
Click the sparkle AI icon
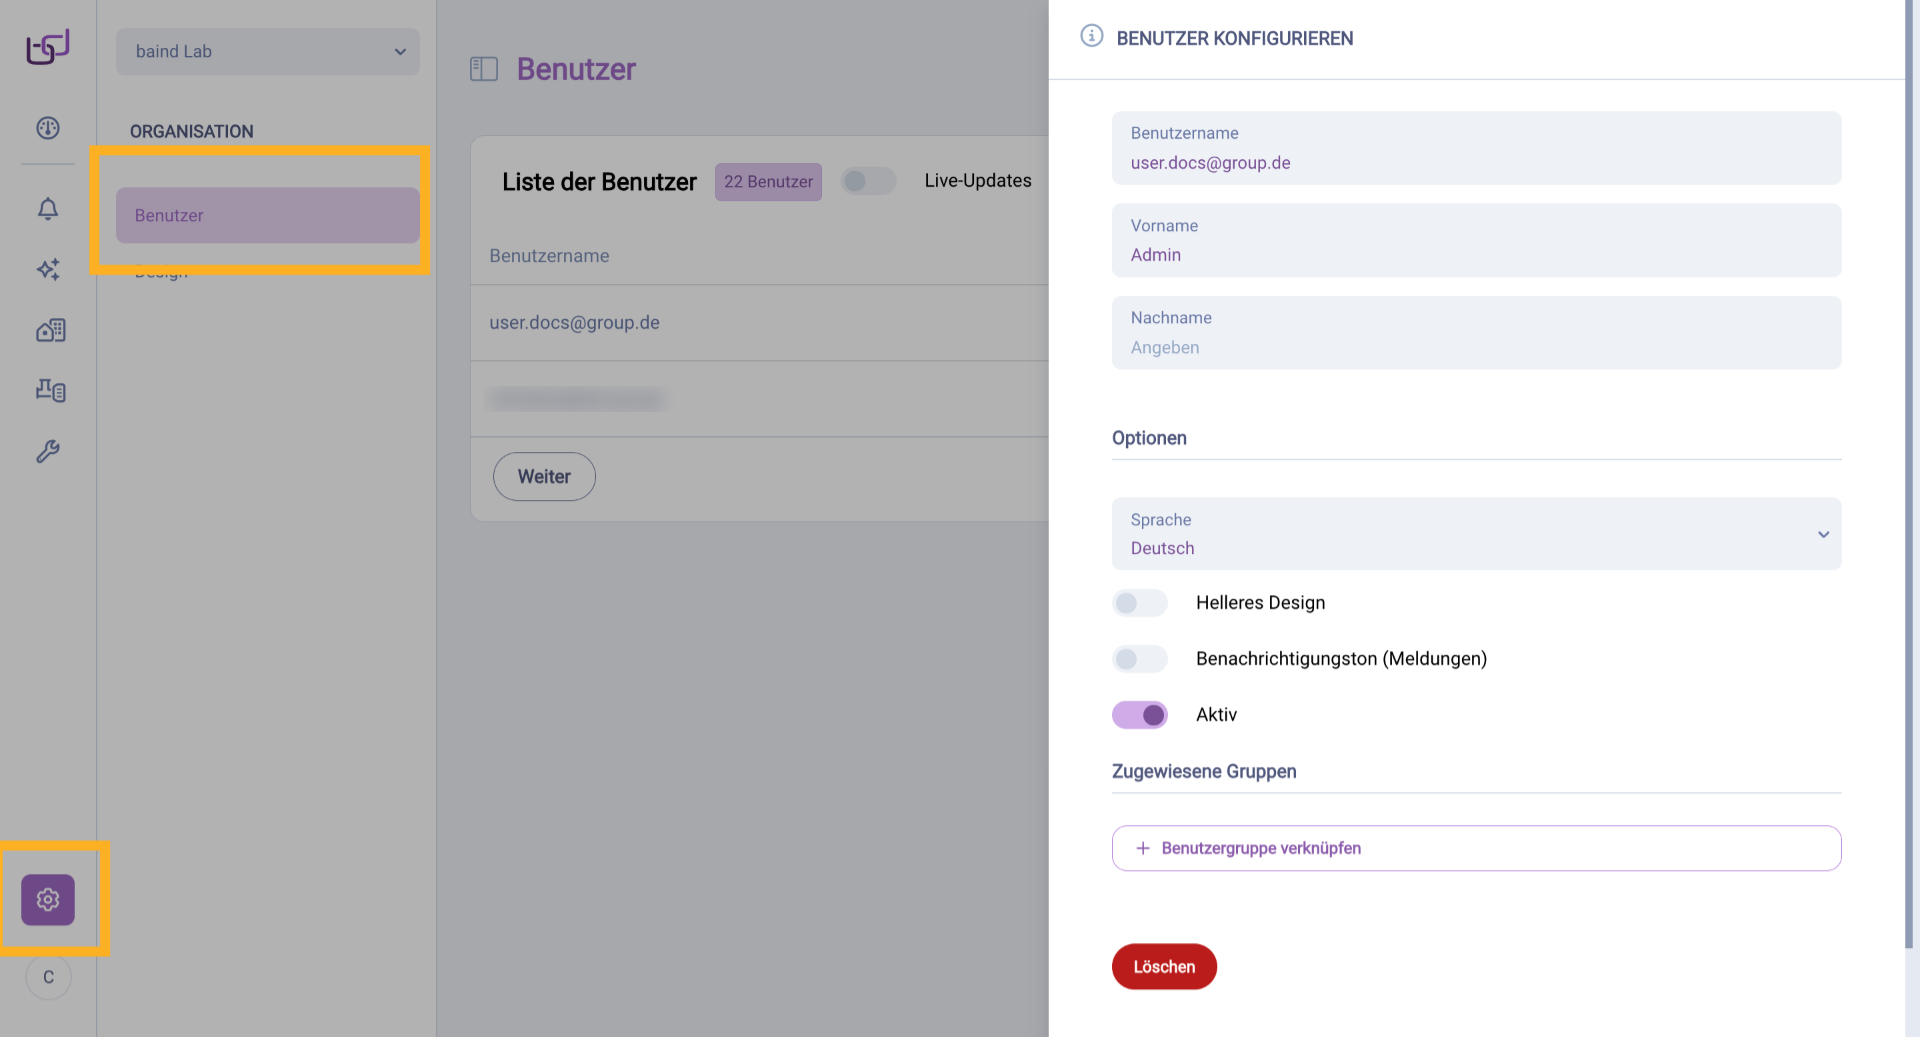[48, 269]
